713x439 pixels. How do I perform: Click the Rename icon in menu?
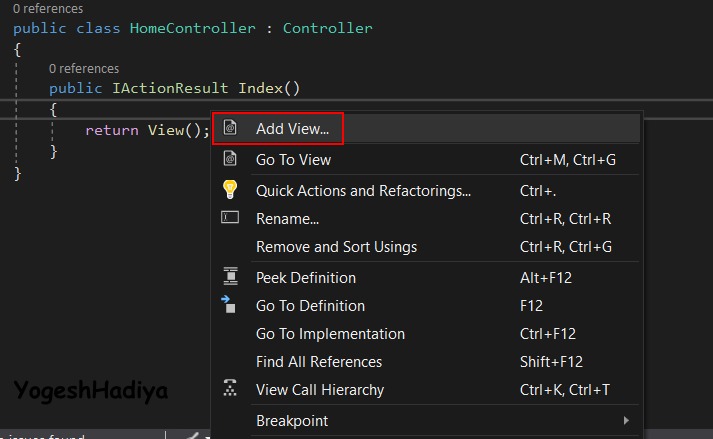tap(230, 217)
